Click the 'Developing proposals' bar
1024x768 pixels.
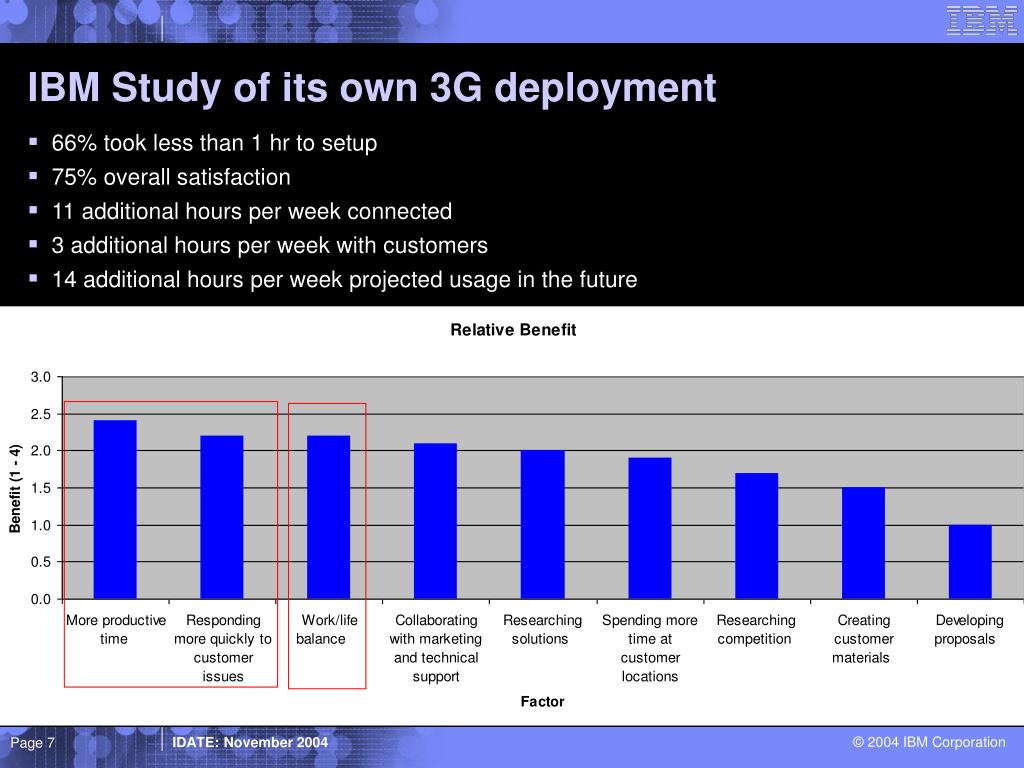970,562
